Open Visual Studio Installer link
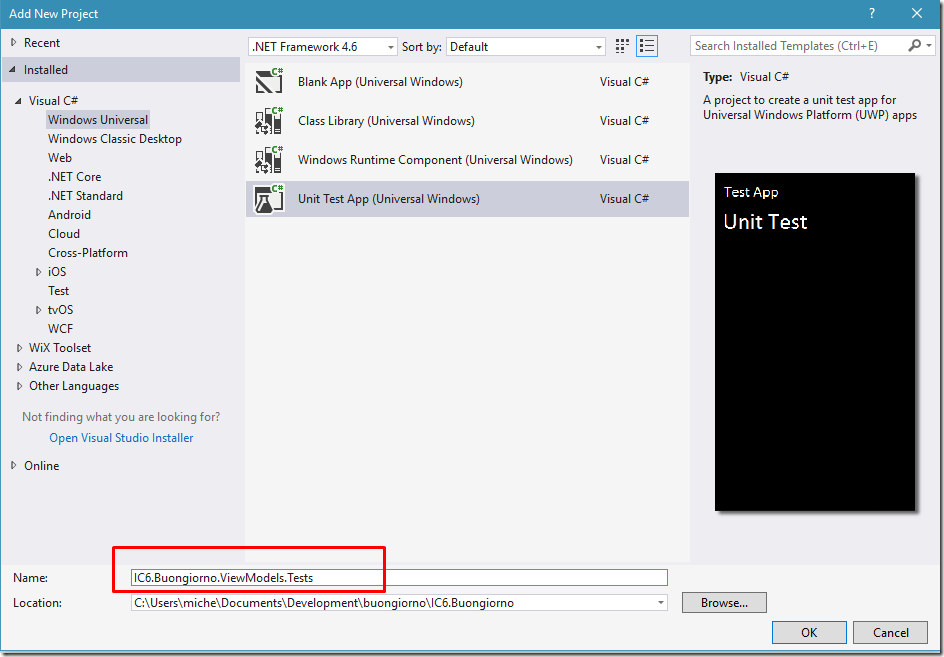This screenshot has height=657, width=944. (121, 438)
